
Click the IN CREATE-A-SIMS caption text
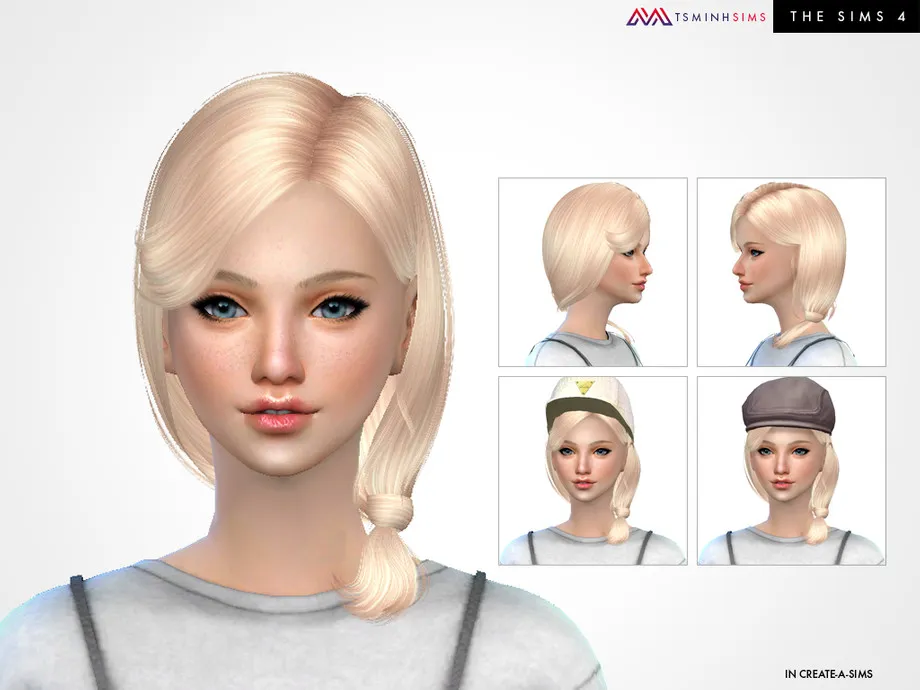click(829, 674)
